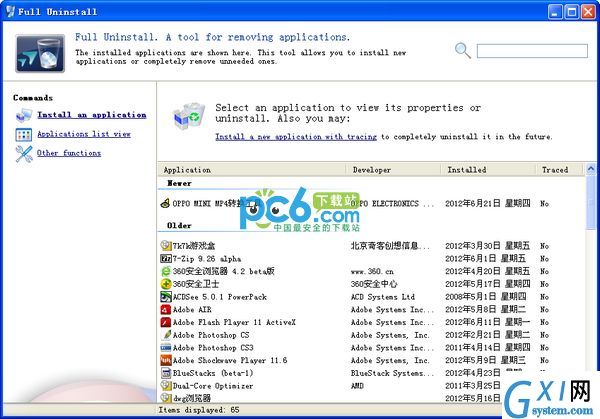Click the Traced No value for 7-Zip
Screen dimensions: 600x419
coord(545,259)
